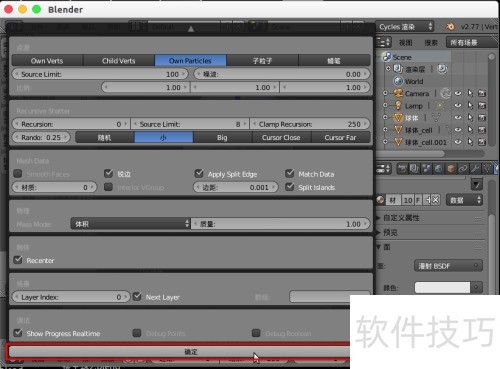The width and height of the screenshot is (500, 369).
Task: Hide Camera using its eye icon
Action: click(x=458, y=93)
